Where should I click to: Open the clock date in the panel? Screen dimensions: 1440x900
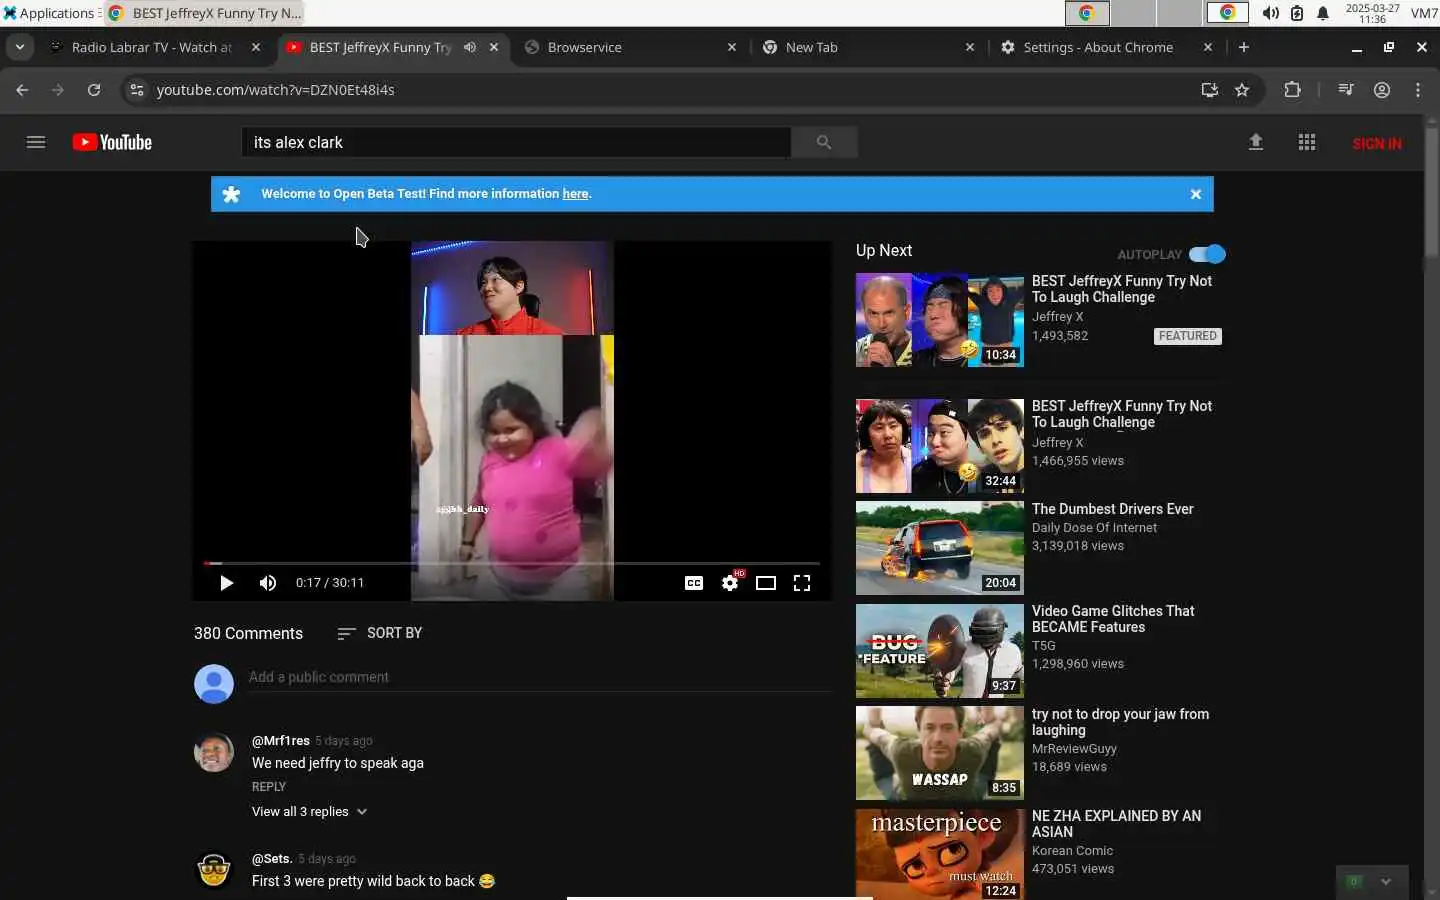click(x=1372, y=13)
